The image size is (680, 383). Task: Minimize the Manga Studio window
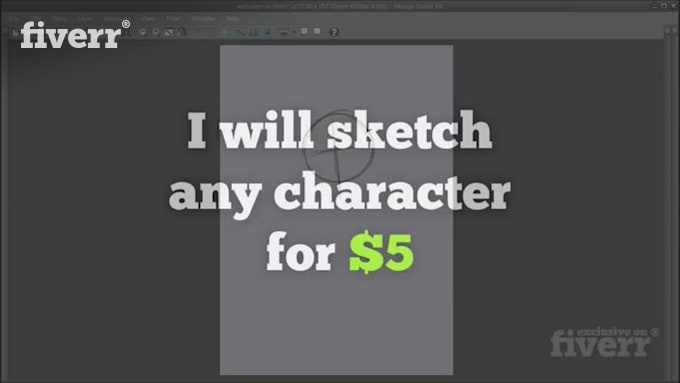[x=655, y=6]
